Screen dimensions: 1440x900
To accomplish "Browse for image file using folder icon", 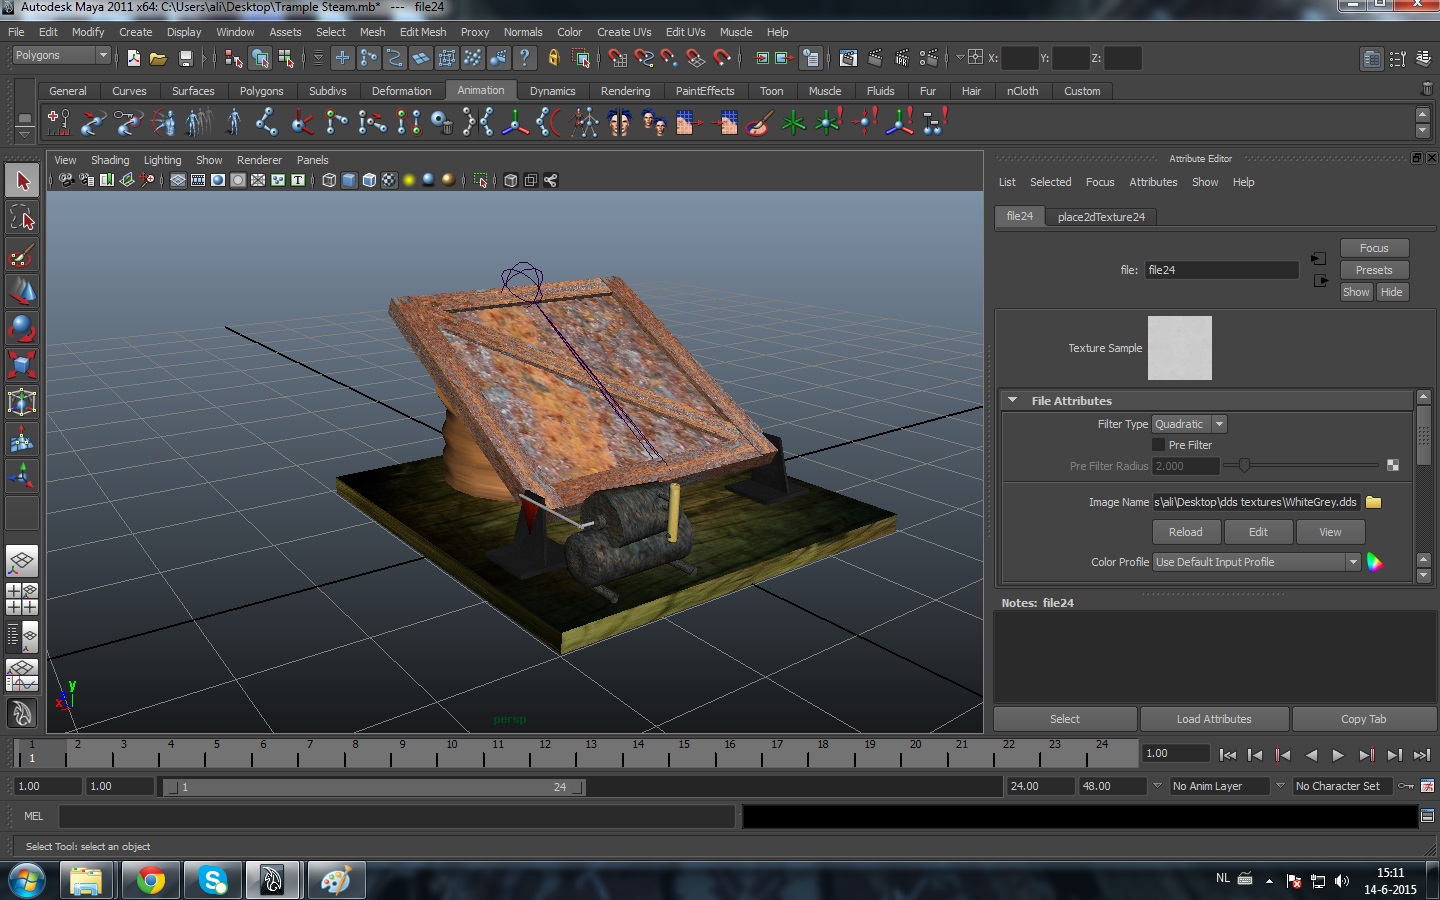I will coord(1373,502).
